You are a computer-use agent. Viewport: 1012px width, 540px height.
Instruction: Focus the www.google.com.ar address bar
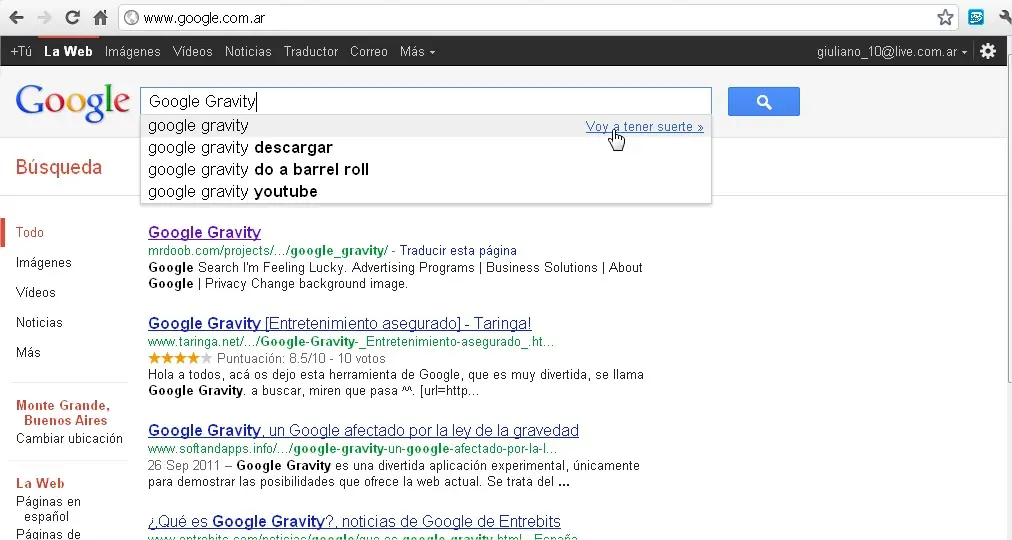pyautogui.click(x=536, y=18)
